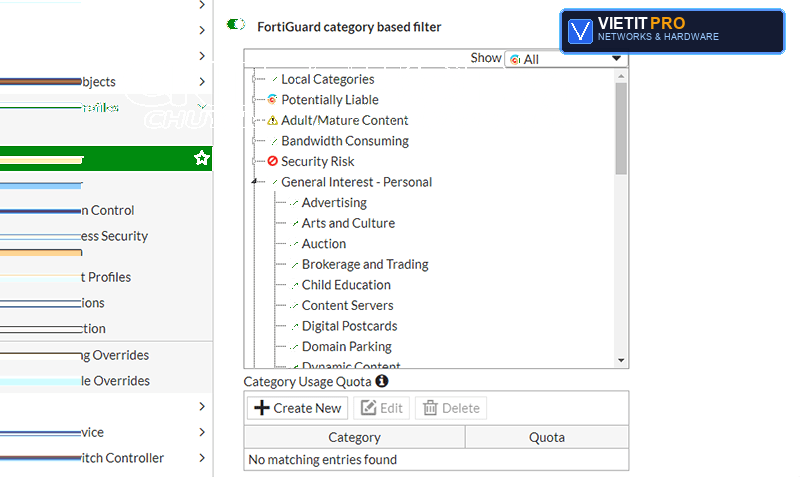The width and height of the screenshot is (800, 477).
Task: Select the Digital Postcards subcategory
Action: [349, 326]
